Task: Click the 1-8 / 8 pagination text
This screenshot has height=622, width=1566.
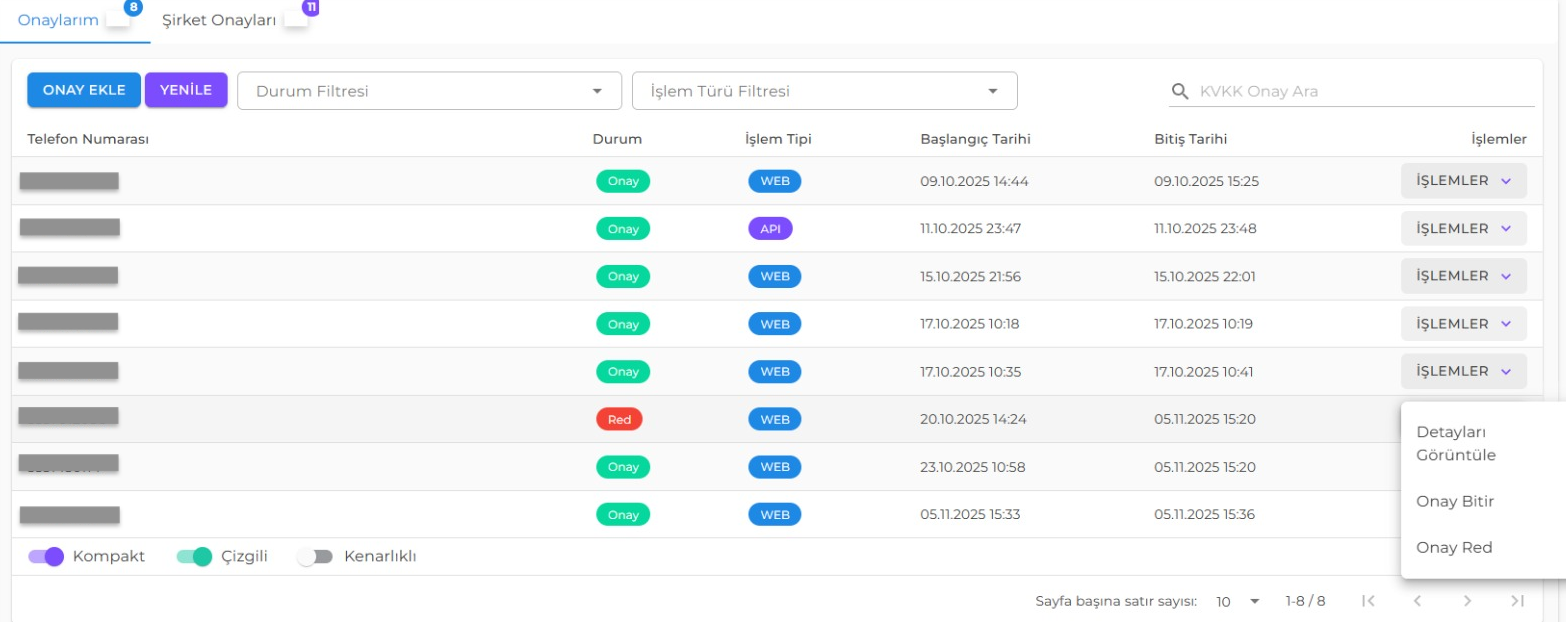Action: [1305, 602]
